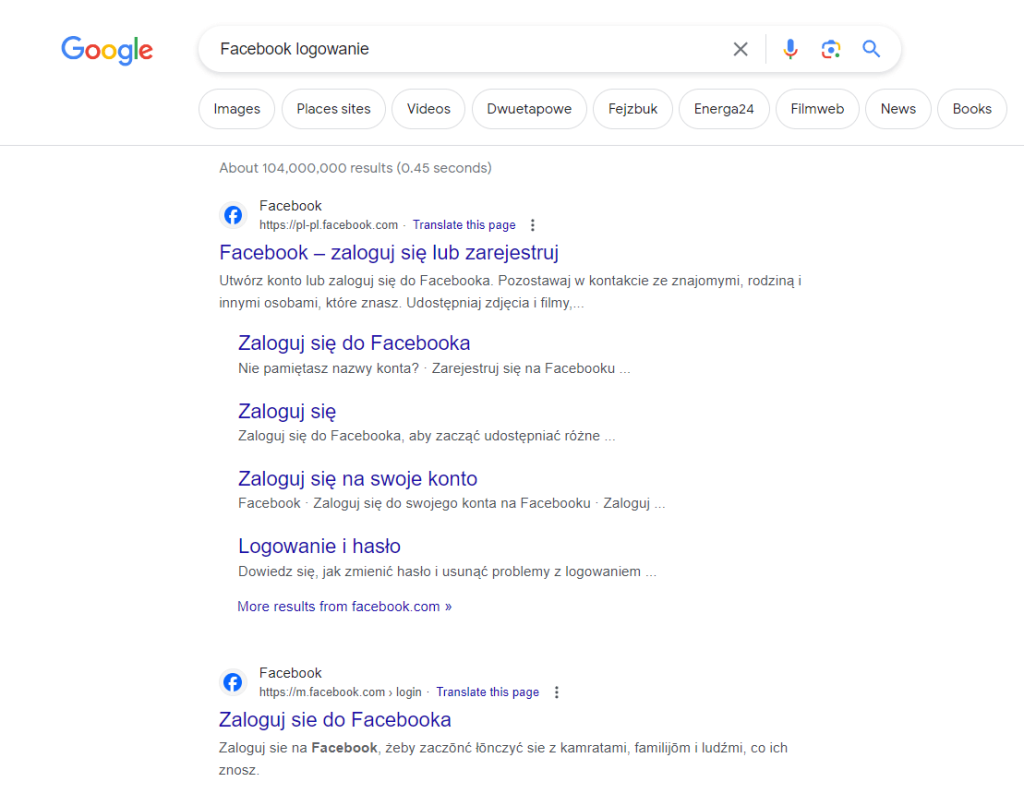This screenshot has width=1024, height=806.
Task: Open the three-dot options for the second result
Action: [557, 692]
